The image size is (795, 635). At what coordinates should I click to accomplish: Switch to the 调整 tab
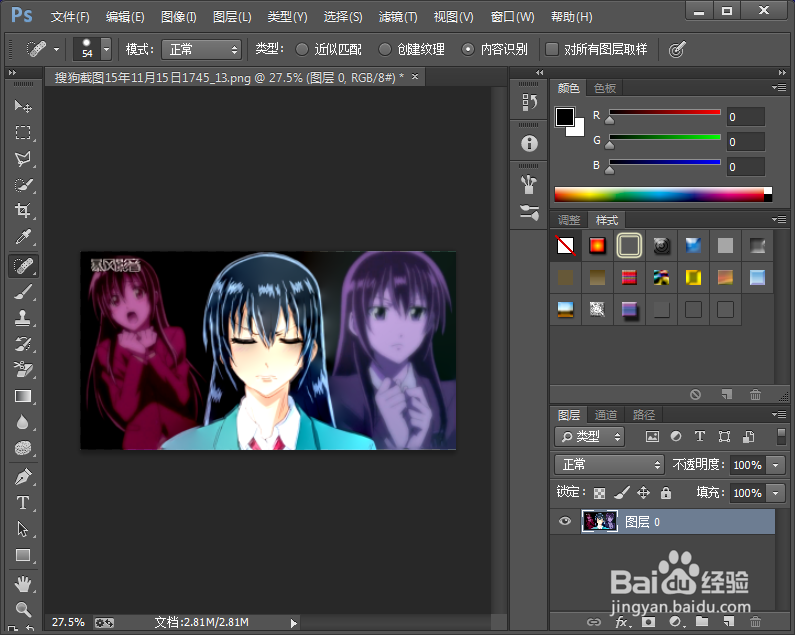point(569,220)
